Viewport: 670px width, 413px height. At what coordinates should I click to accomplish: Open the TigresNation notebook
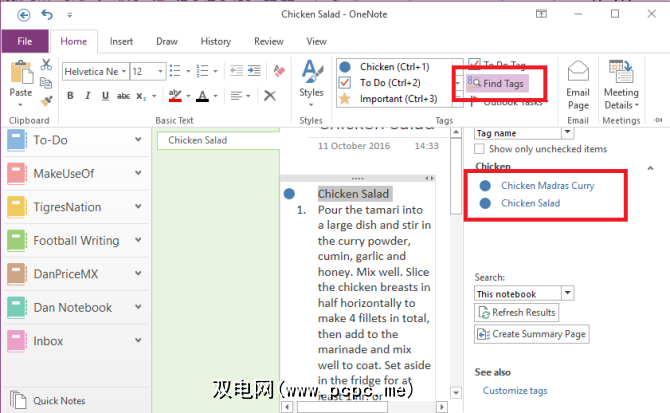76,207
